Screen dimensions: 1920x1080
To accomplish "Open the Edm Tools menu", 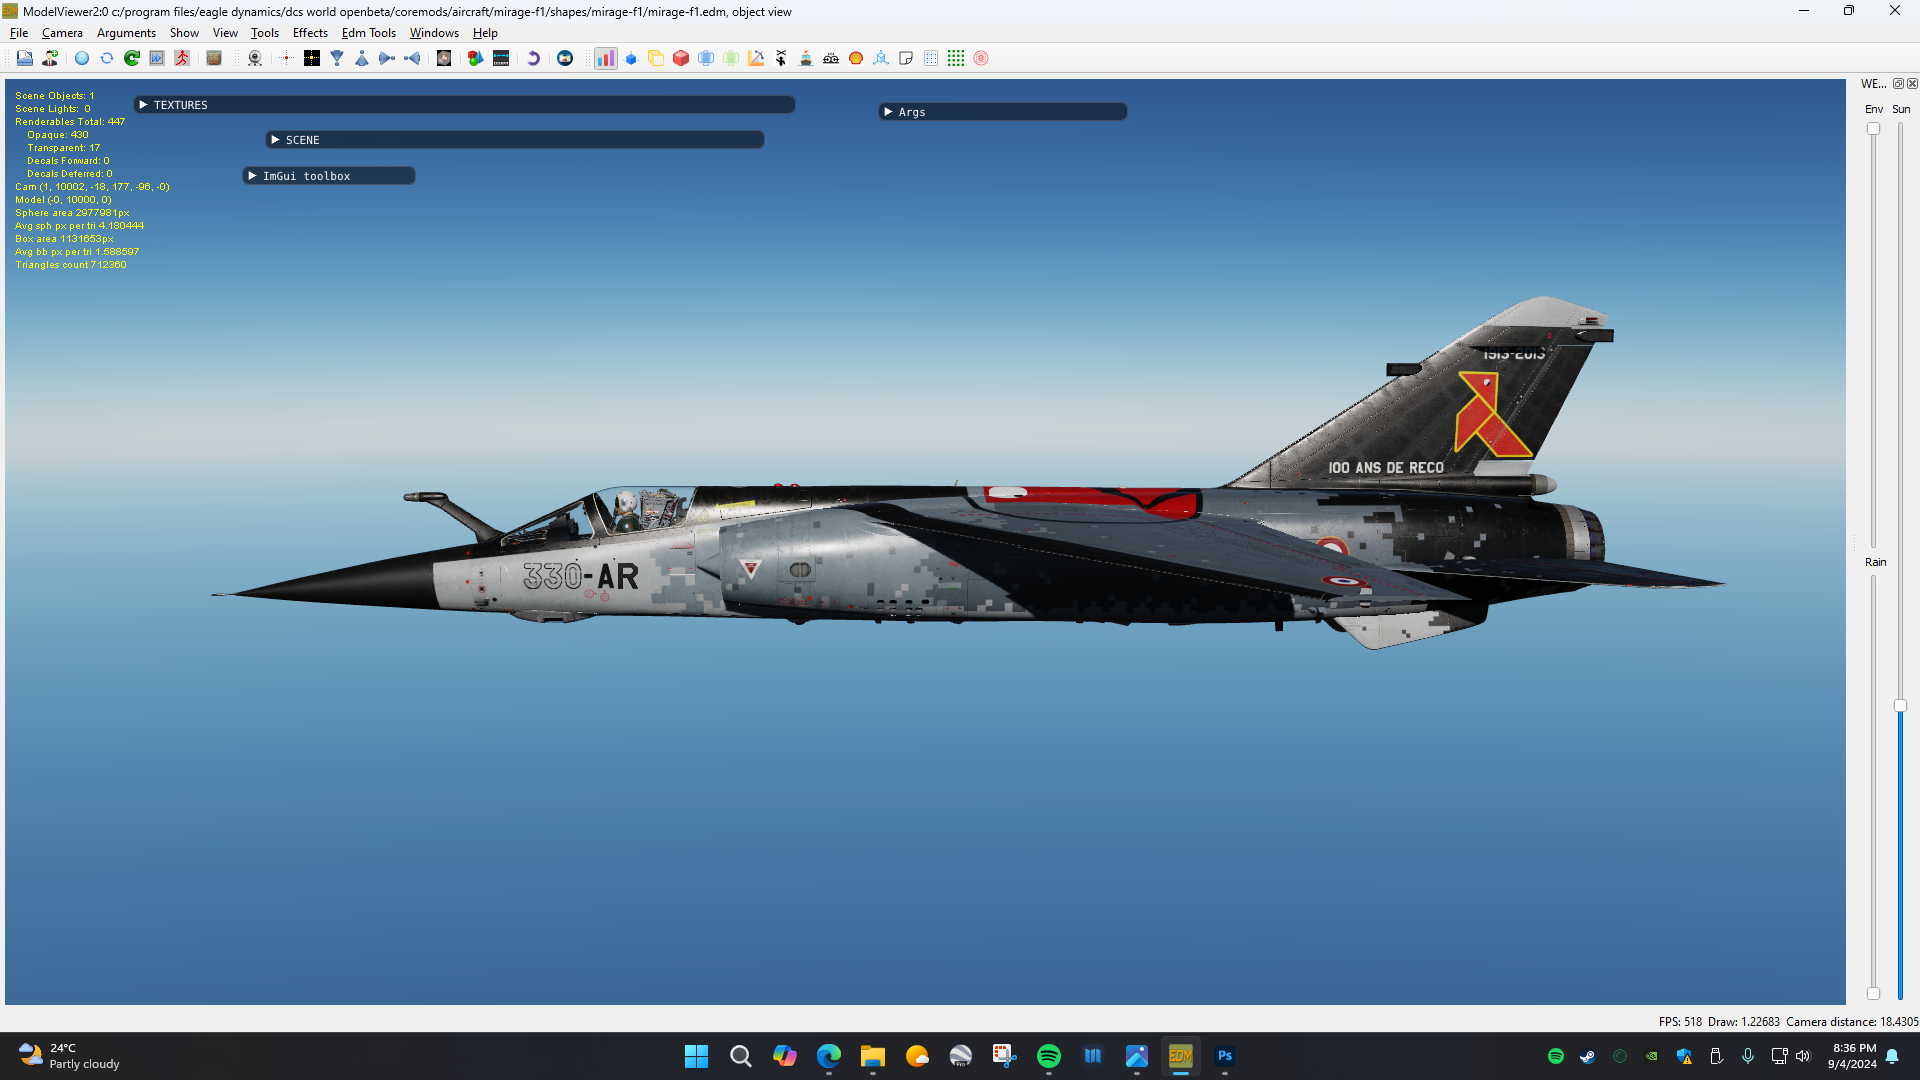I will tap(369, 33).
